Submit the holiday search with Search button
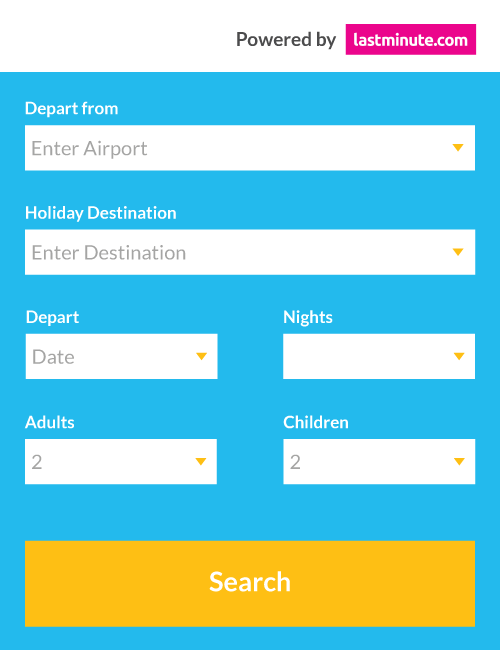This screenshot has width=500, height=650. [250, 584]
